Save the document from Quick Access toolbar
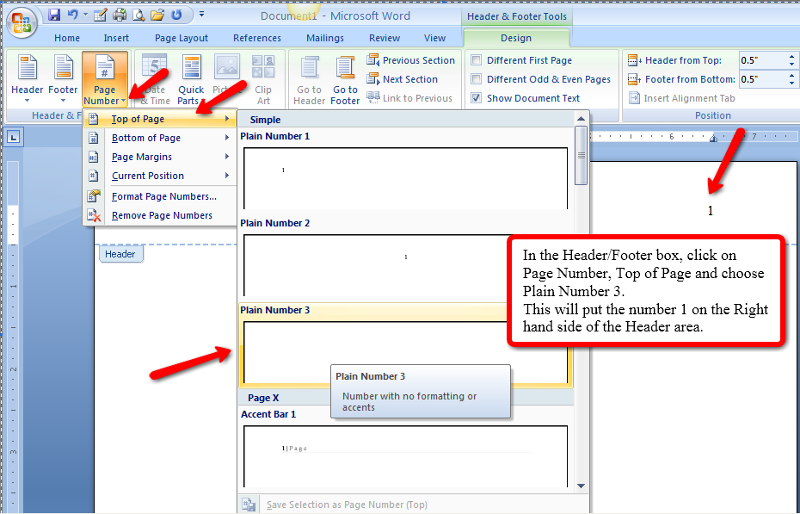 (x=54, y=15)
